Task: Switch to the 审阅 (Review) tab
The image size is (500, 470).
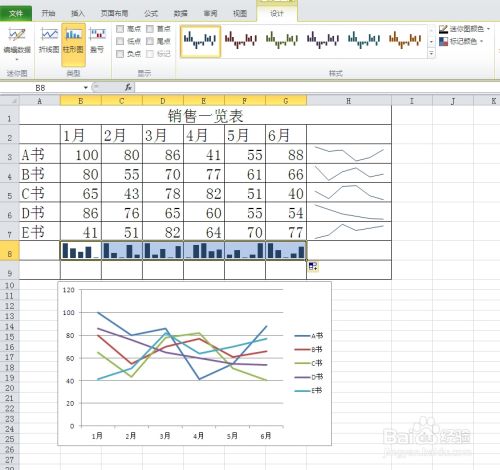Action: tap(210, 13)
